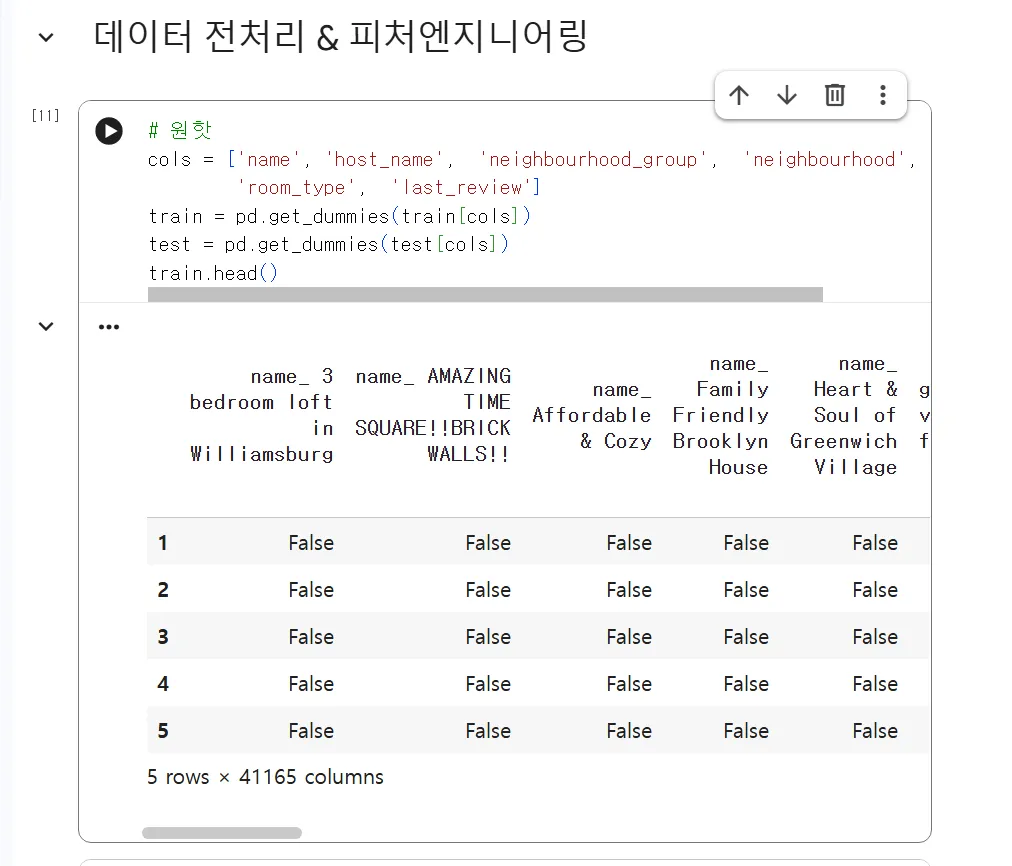The height and width of the screenshot is (866, 1012).
Task: Move the cell down using the toolbar arrow
Action: 787,94
